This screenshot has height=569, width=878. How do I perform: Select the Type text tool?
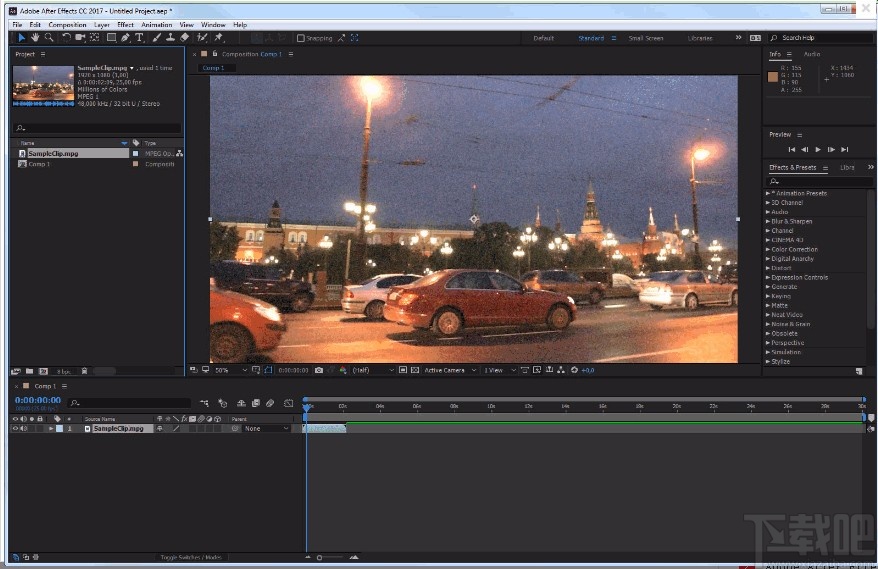click(x=139, y=38)
